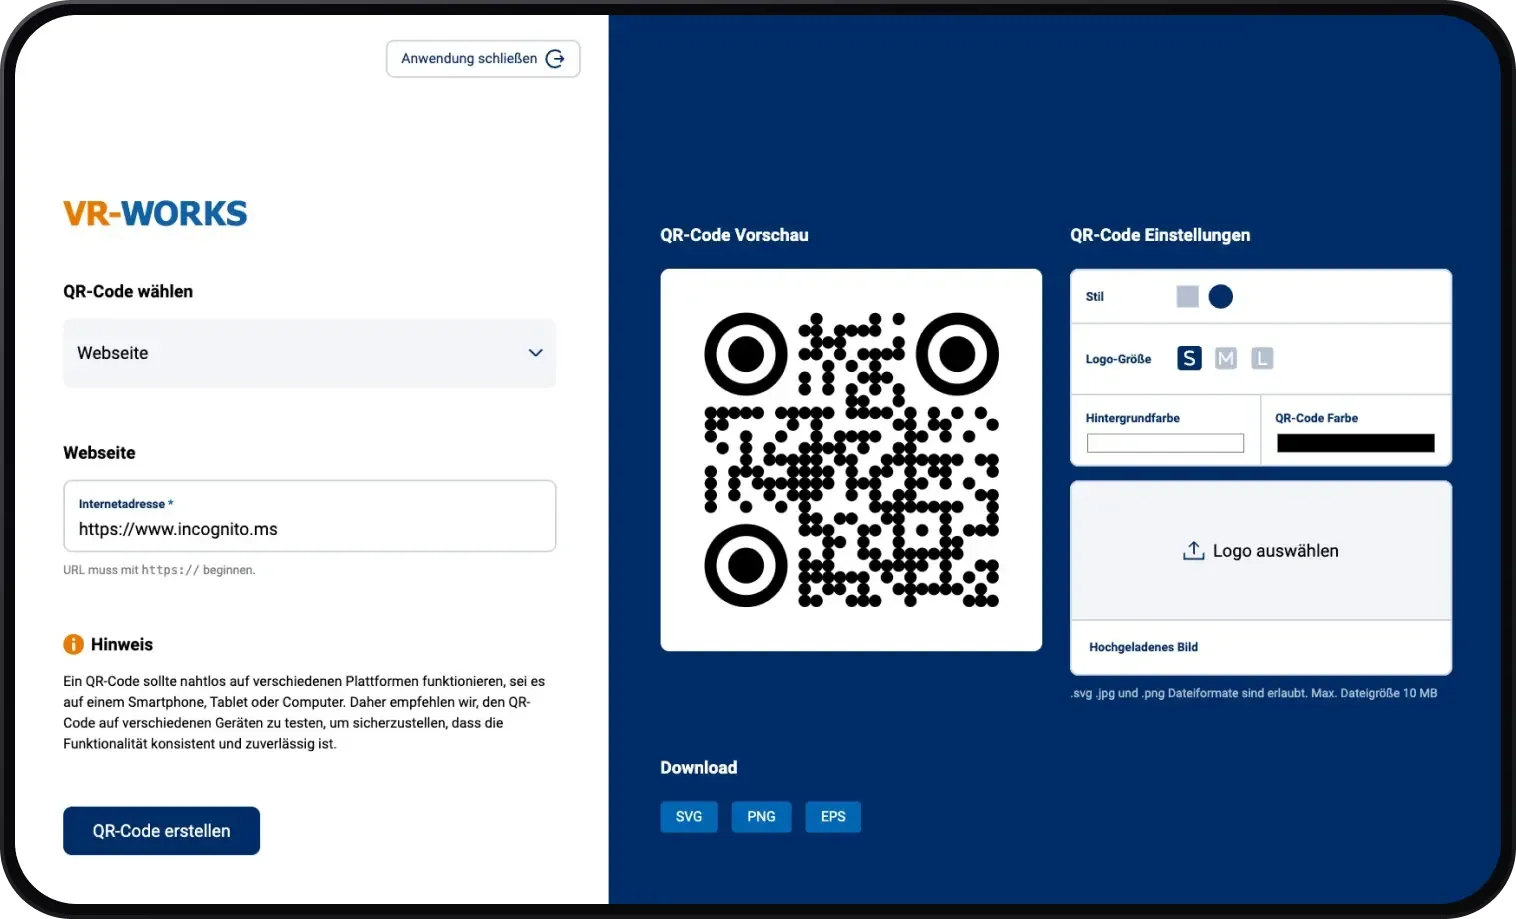1516x919 pixels.
Task: Click the Internetadresse input field
Action: (309, 516)
